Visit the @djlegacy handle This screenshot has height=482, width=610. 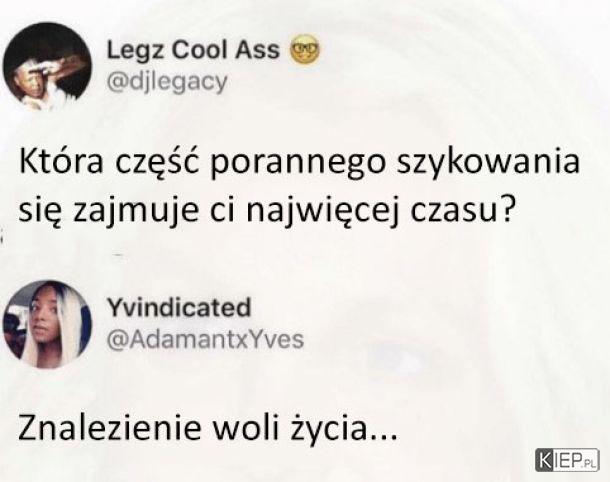click(x=167, y=82)
